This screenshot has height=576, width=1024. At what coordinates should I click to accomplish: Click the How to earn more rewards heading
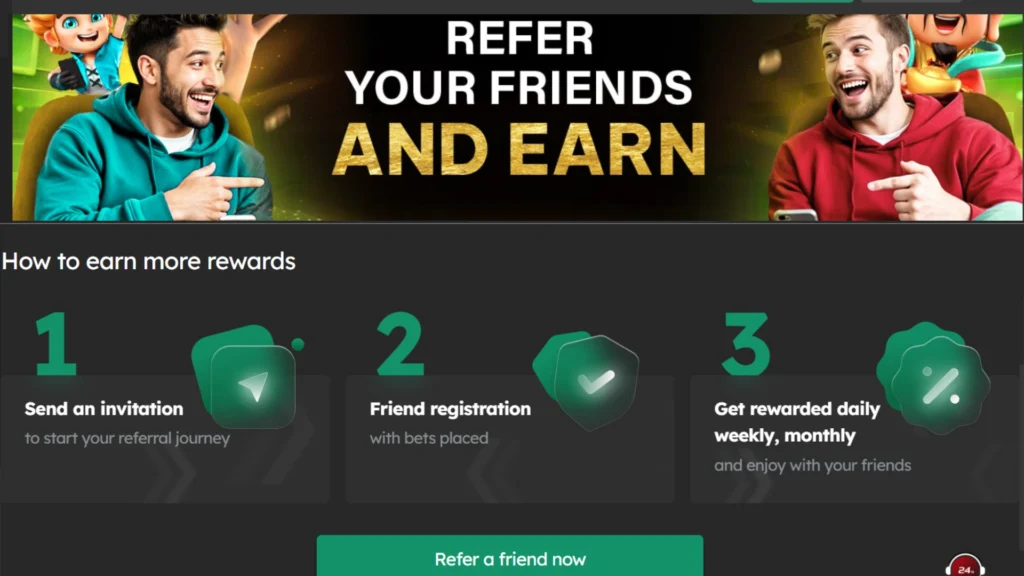point(148,261)
